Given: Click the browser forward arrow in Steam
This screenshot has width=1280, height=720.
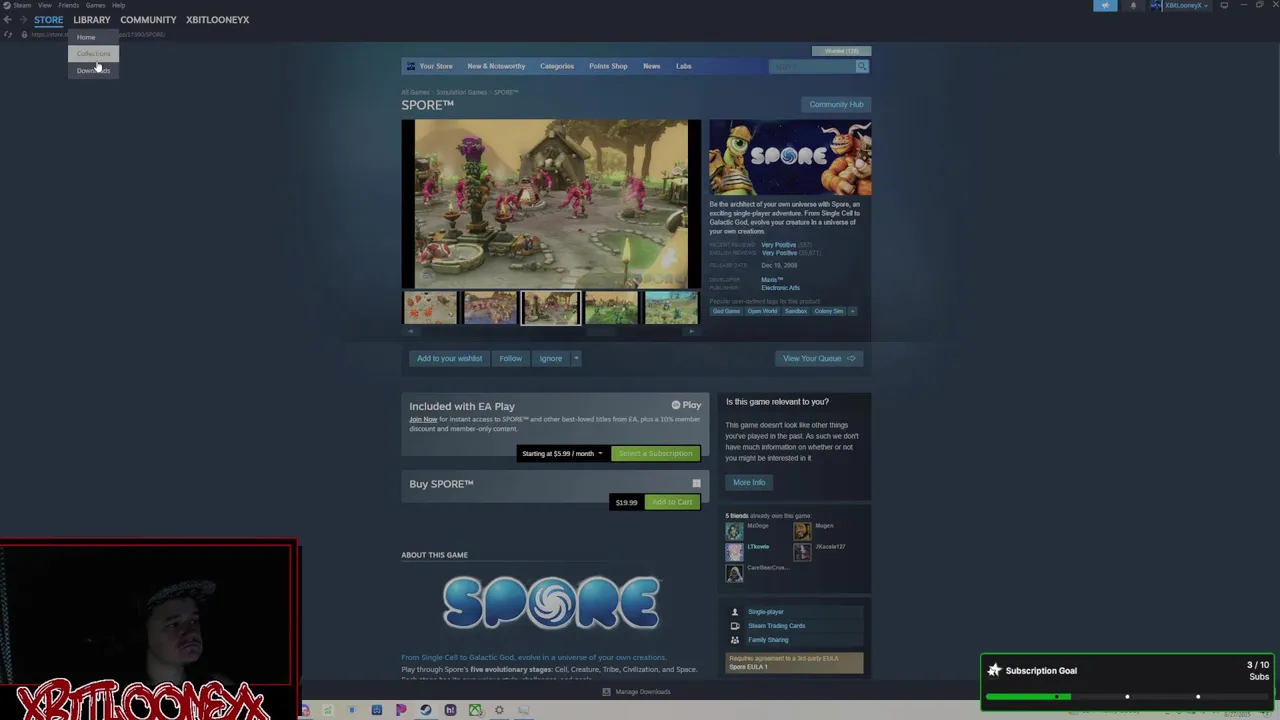Looking at the screenshot, I should coord(23,20).
